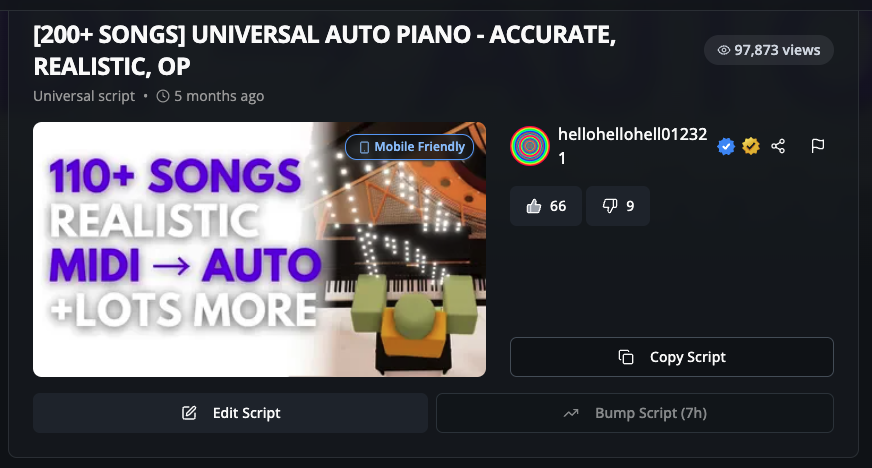This screenshot has width=872, height=468.
Task: Click the blue verified checkmark badge
Action: tap(726, 146)
